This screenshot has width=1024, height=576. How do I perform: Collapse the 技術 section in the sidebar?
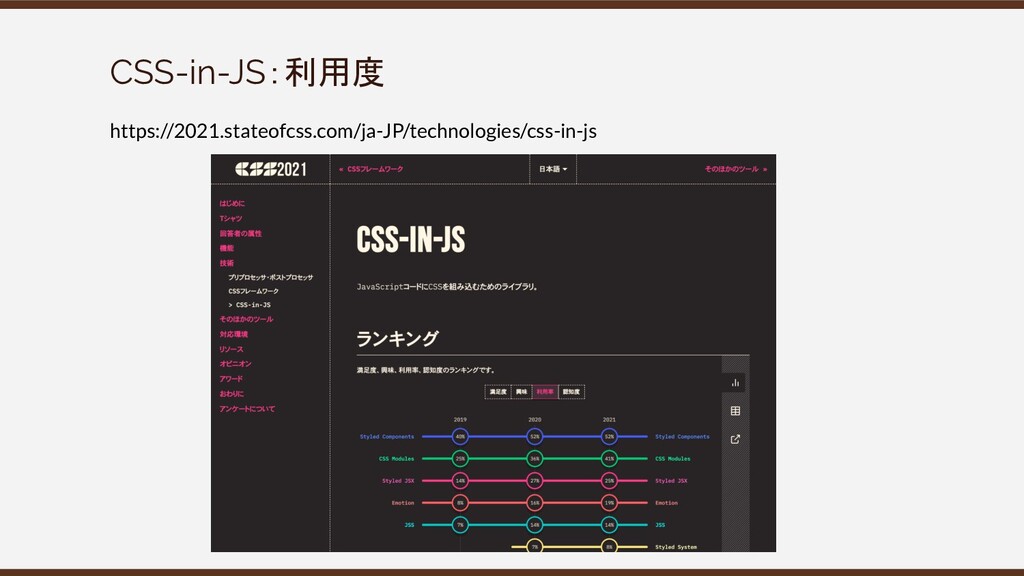[226, 263]
